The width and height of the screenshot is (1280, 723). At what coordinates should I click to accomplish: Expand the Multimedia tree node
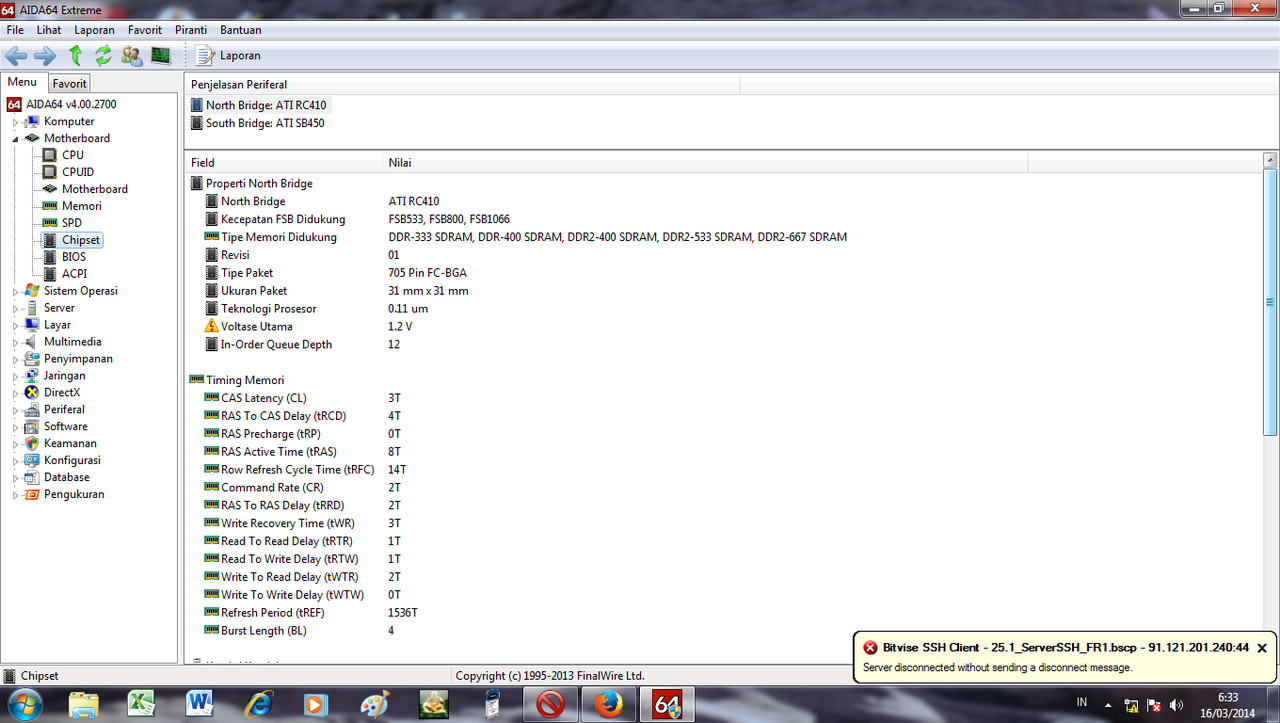coord(15,343)
